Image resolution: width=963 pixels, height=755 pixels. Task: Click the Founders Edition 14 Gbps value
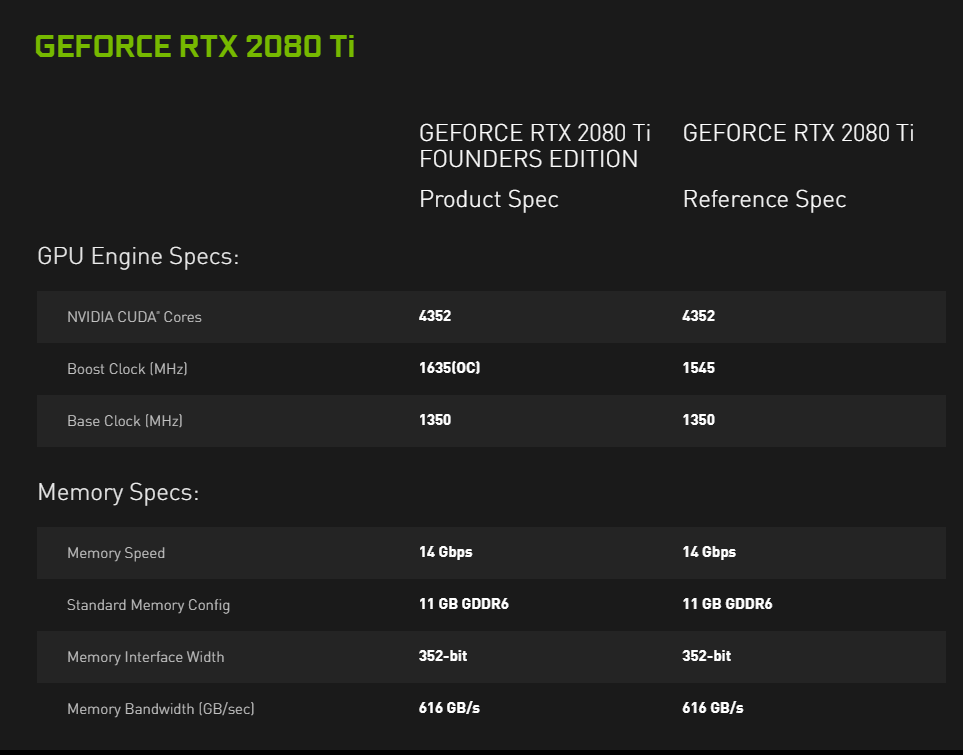(445, 552)
